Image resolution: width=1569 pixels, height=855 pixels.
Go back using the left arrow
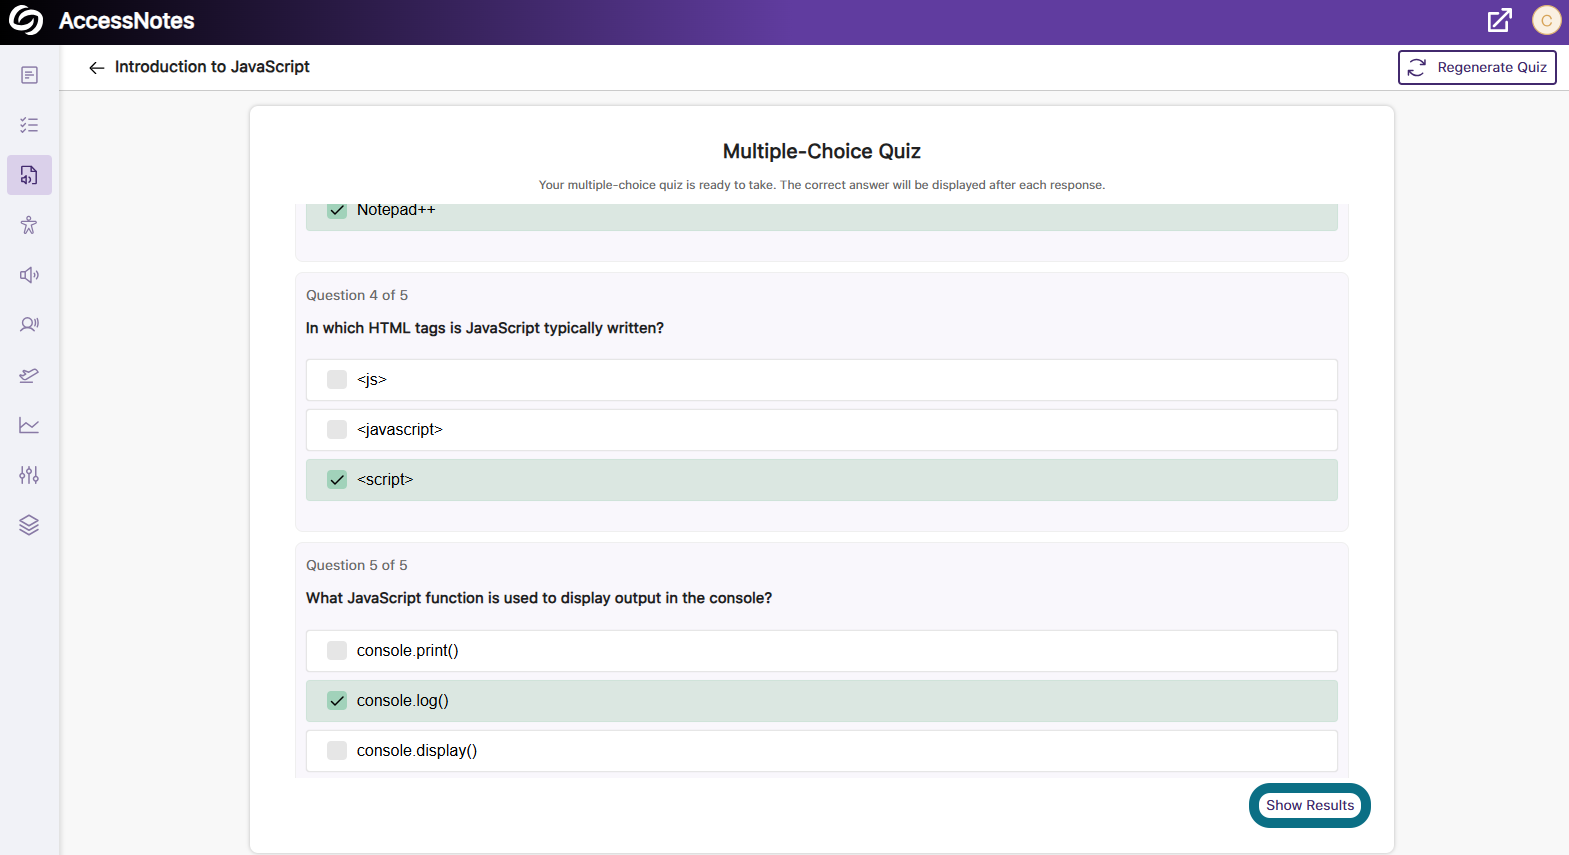tap(96, 68)
